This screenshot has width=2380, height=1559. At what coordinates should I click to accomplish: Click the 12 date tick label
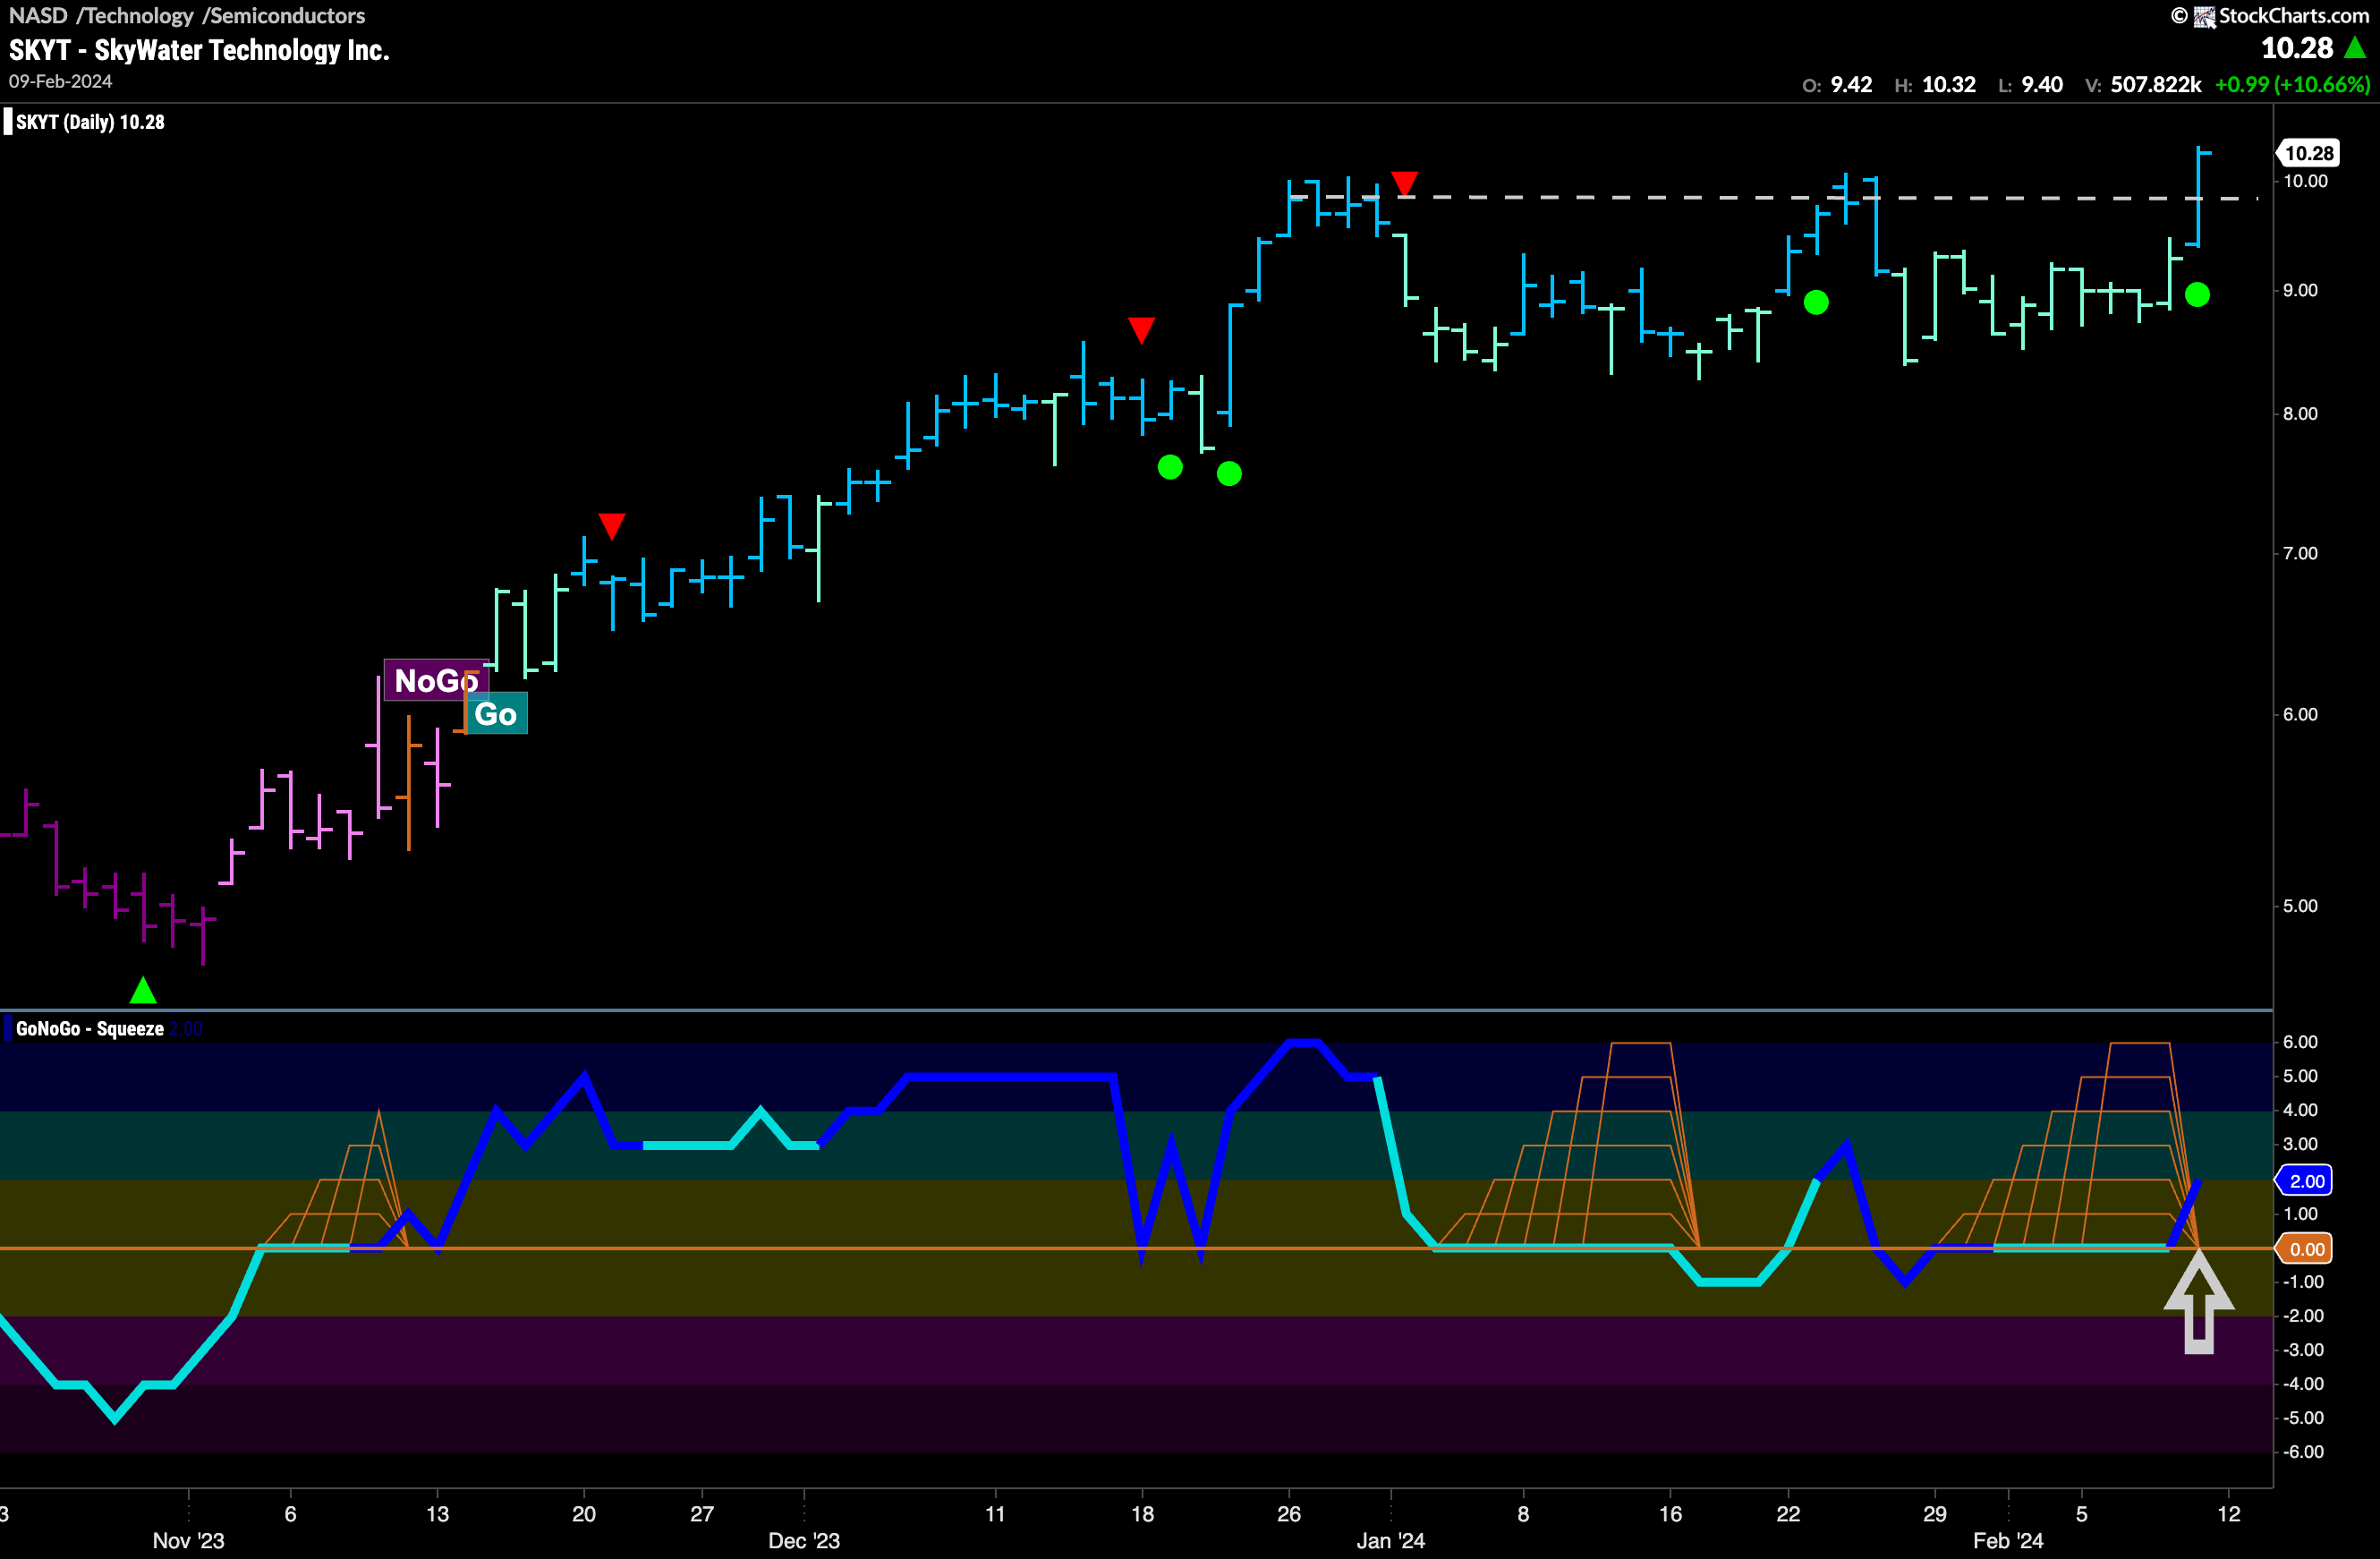[2229, 1514]
